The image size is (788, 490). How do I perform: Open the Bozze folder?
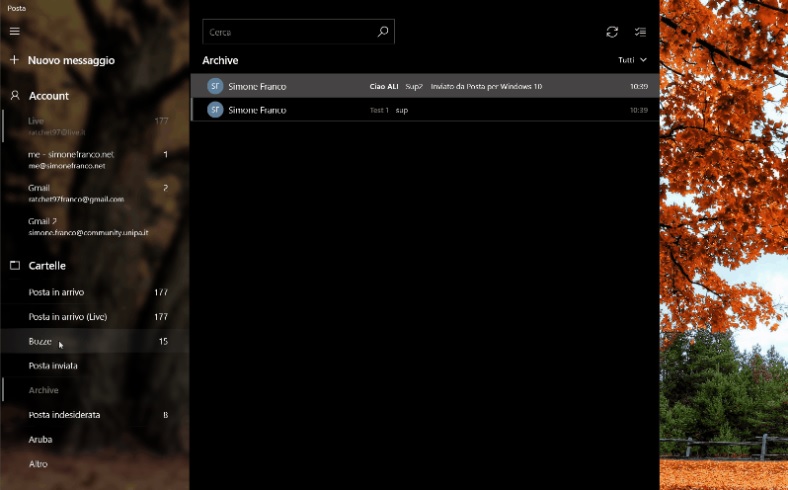(x=40, y=342)
